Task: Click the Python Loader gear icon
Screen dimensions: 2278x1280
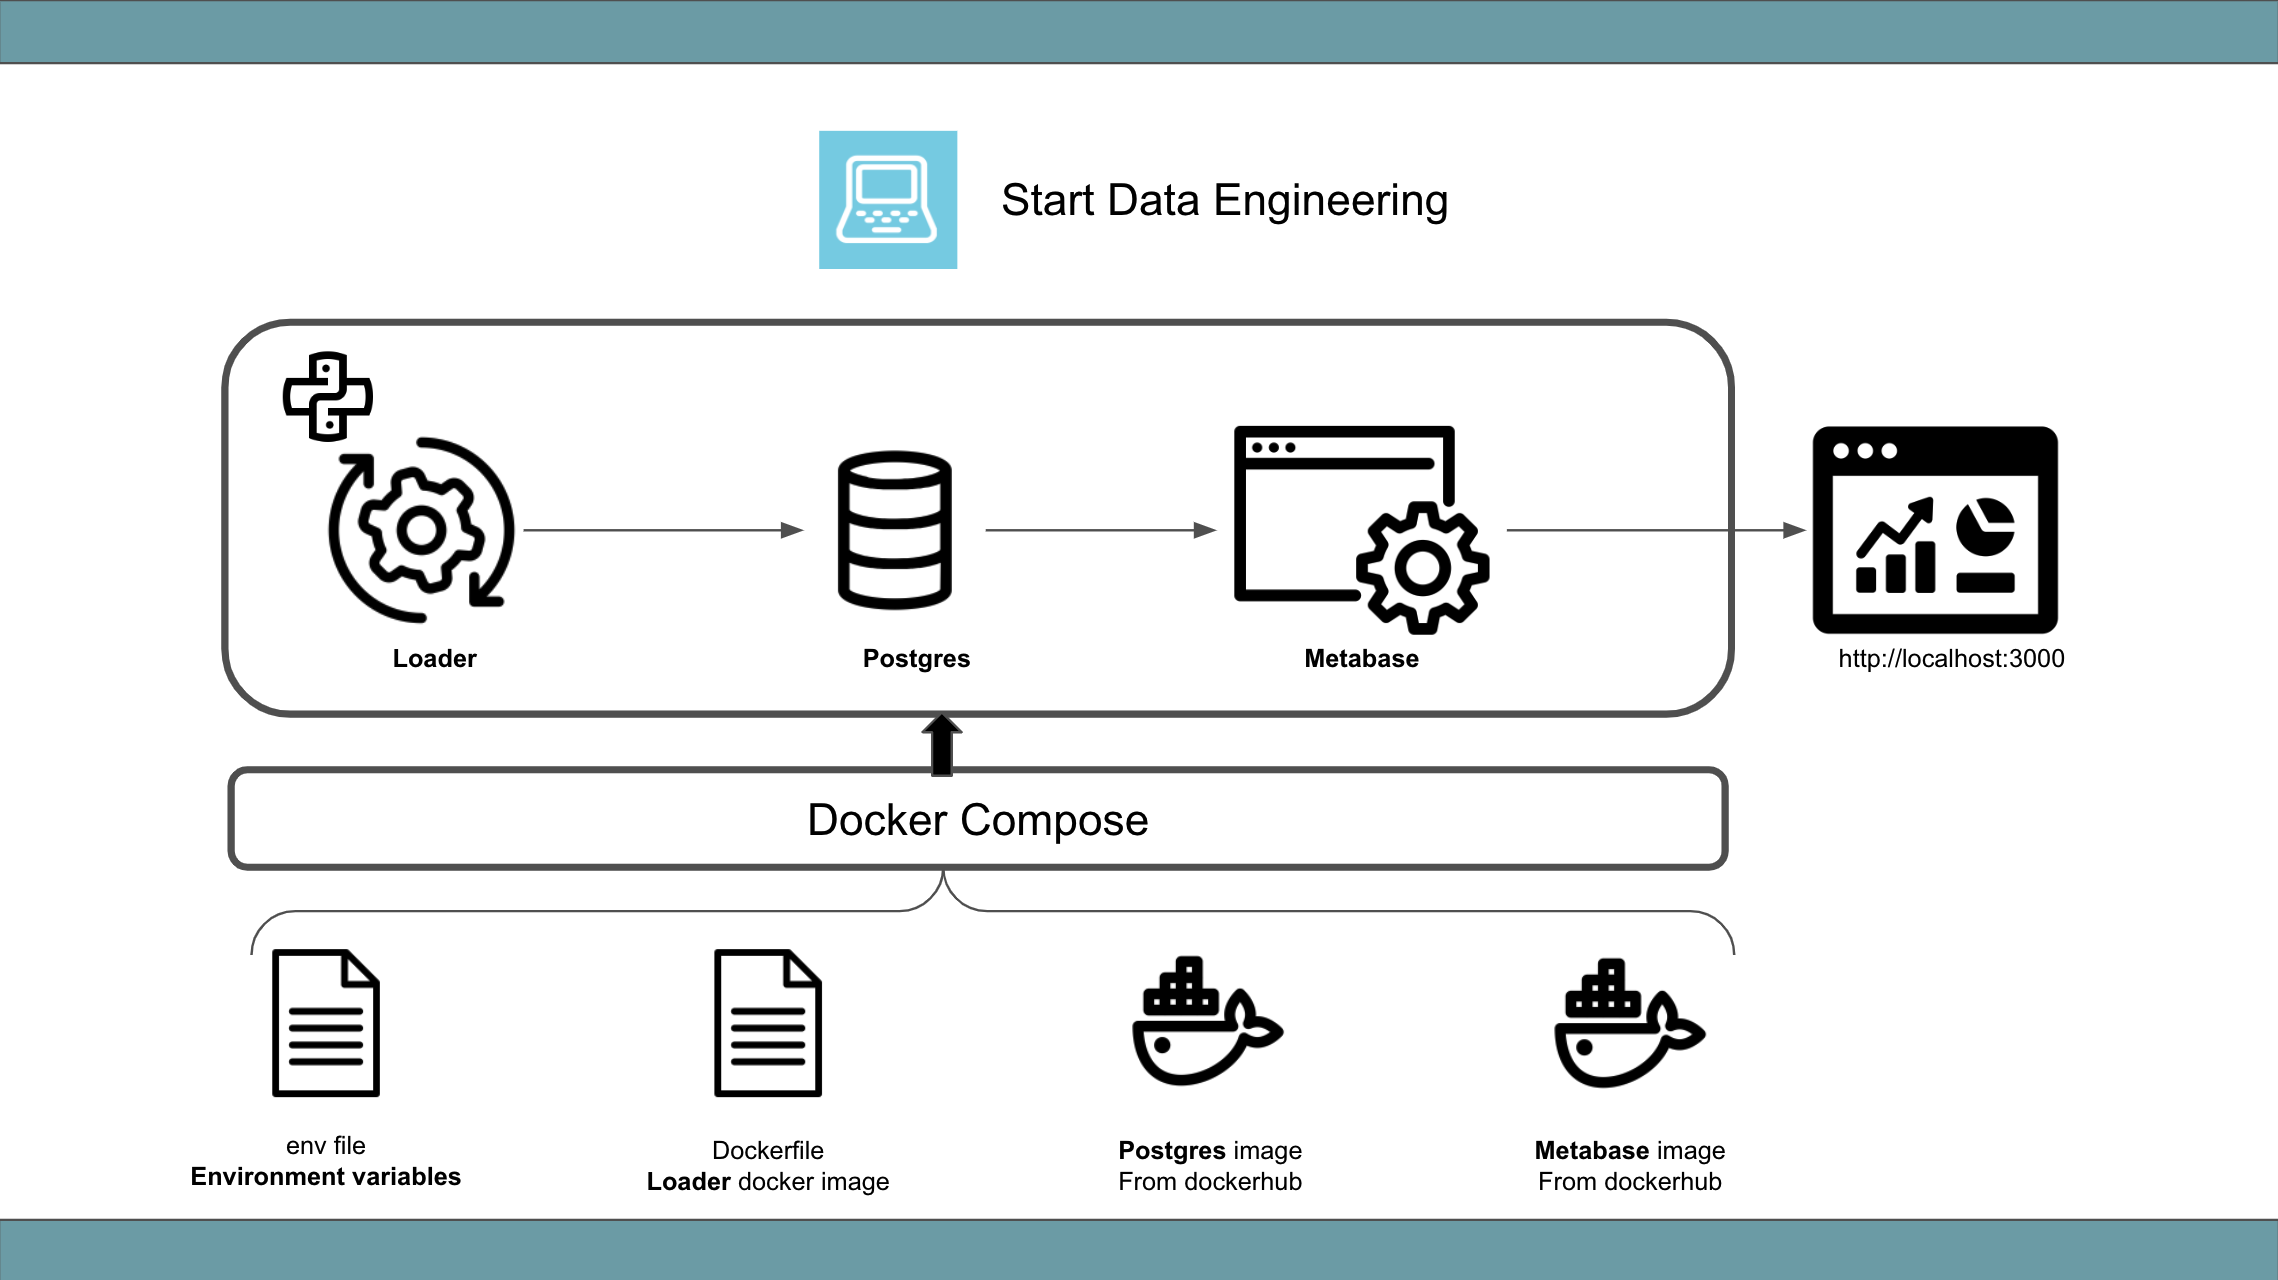Action: coord(415,532)
